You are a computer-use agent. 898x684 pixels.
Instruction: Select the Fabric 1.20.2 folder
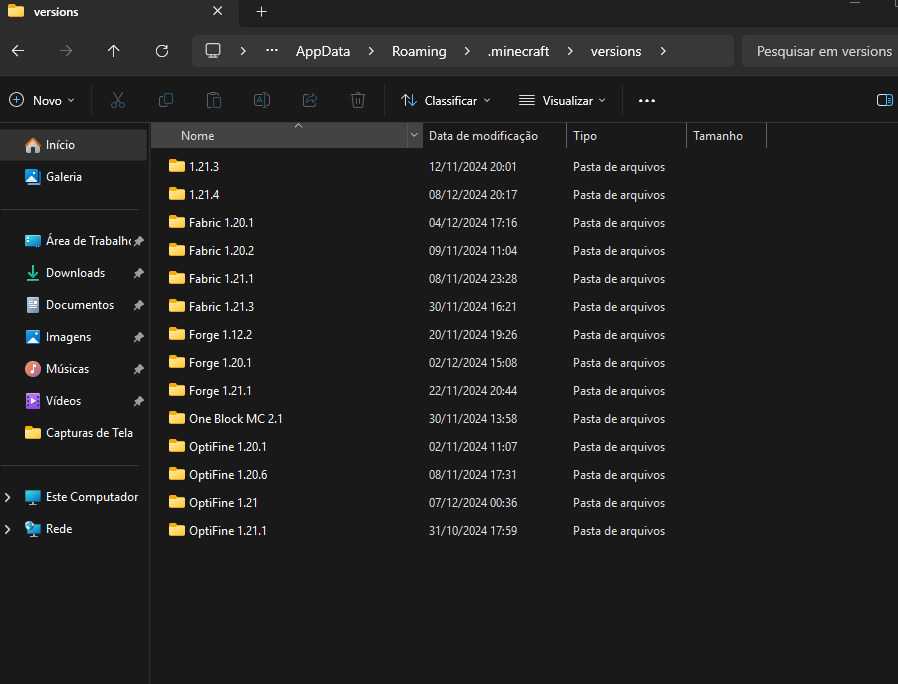click(x=211, y=251)
